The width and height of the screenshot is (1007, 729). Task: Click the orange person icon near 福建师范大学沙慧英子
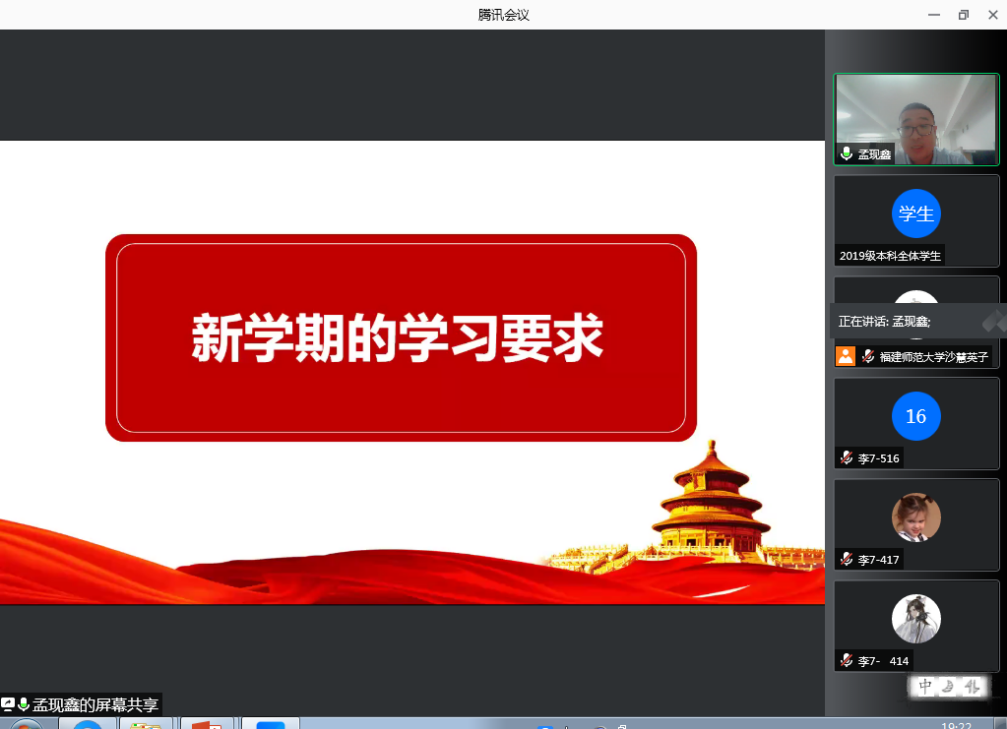[846, 356]
